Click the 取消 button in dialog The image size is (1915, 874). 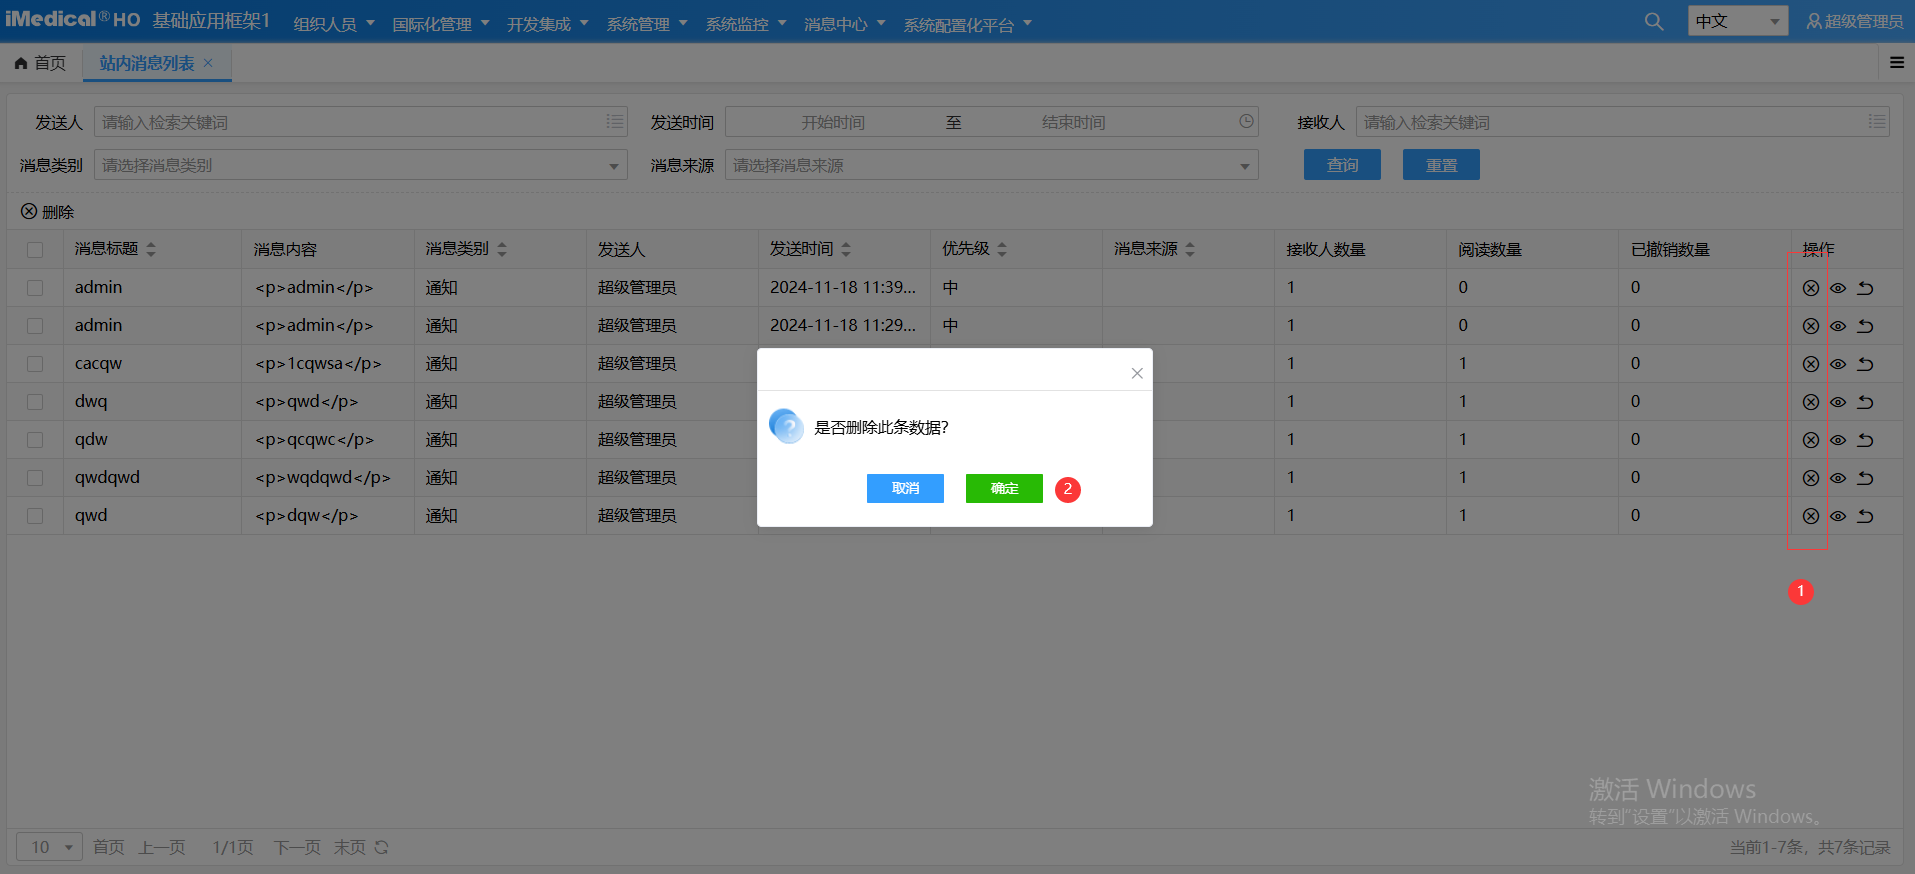point(905,488)
